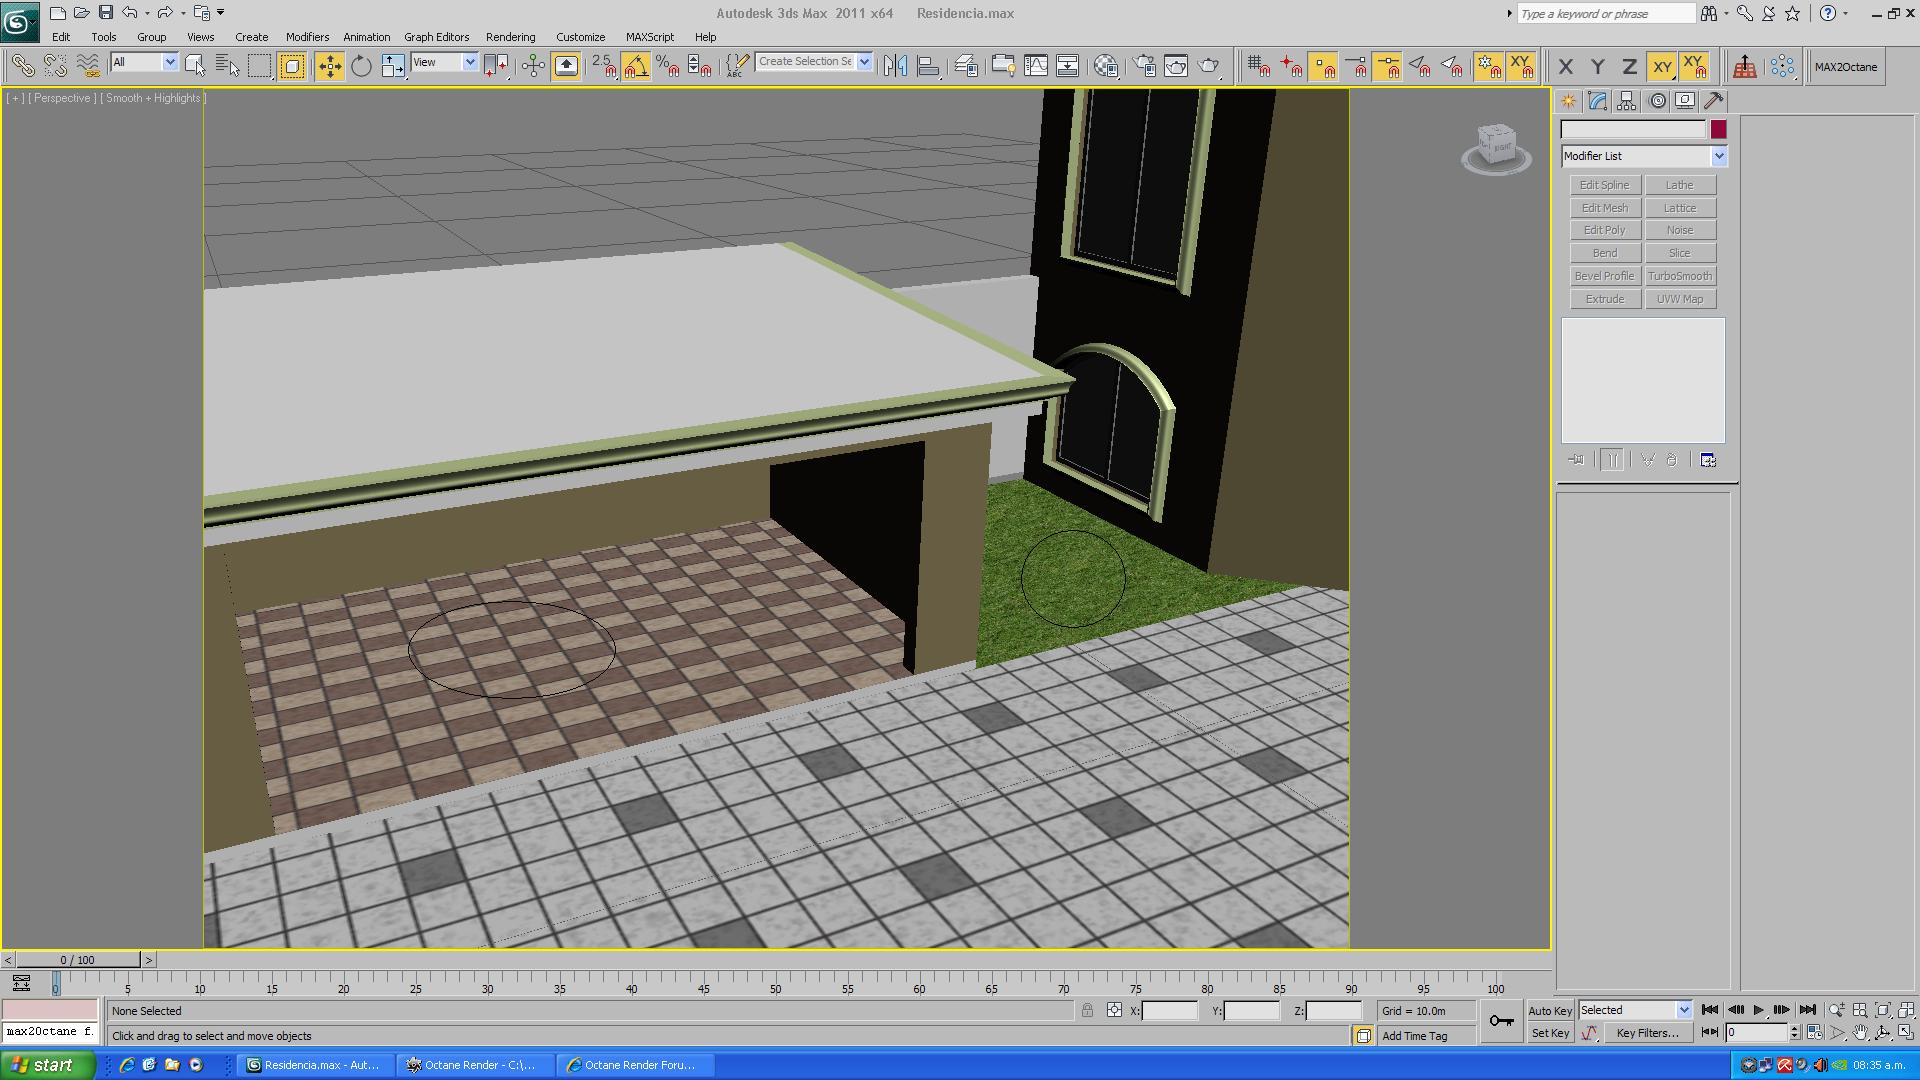Click the Render Production teapot icon
Viewport: 1920px width, 1080px height.
click(x=1209, y=66)
